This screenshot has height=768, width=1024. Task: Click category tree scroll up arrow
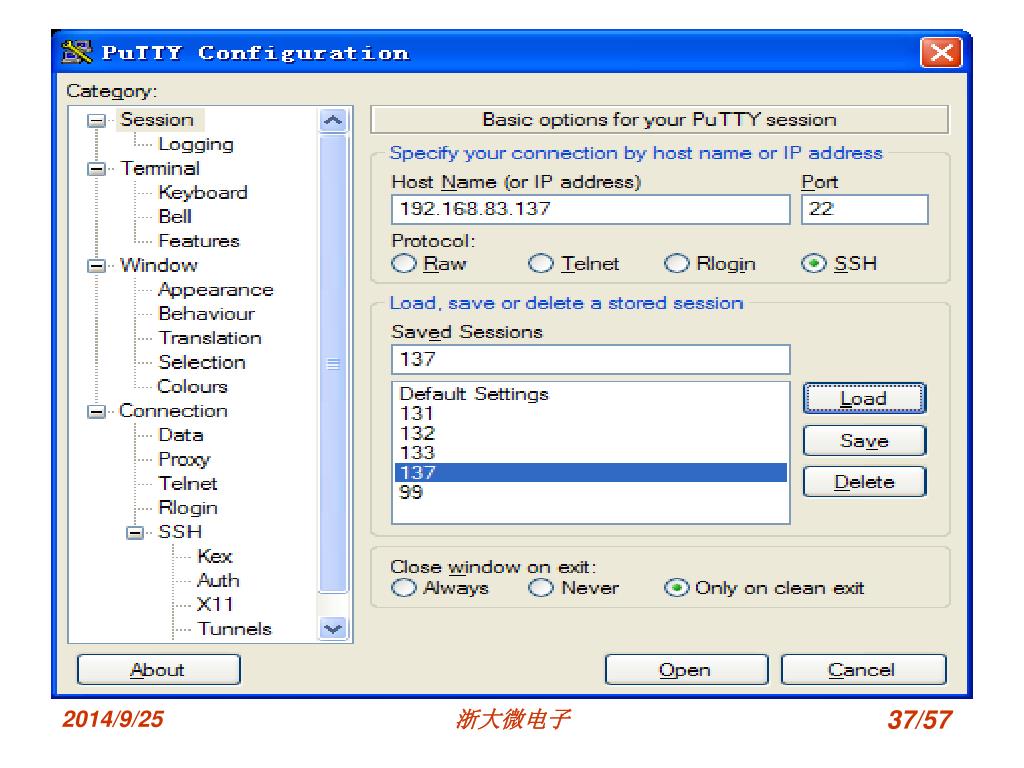pyautogui.click(x=333, y=120)
